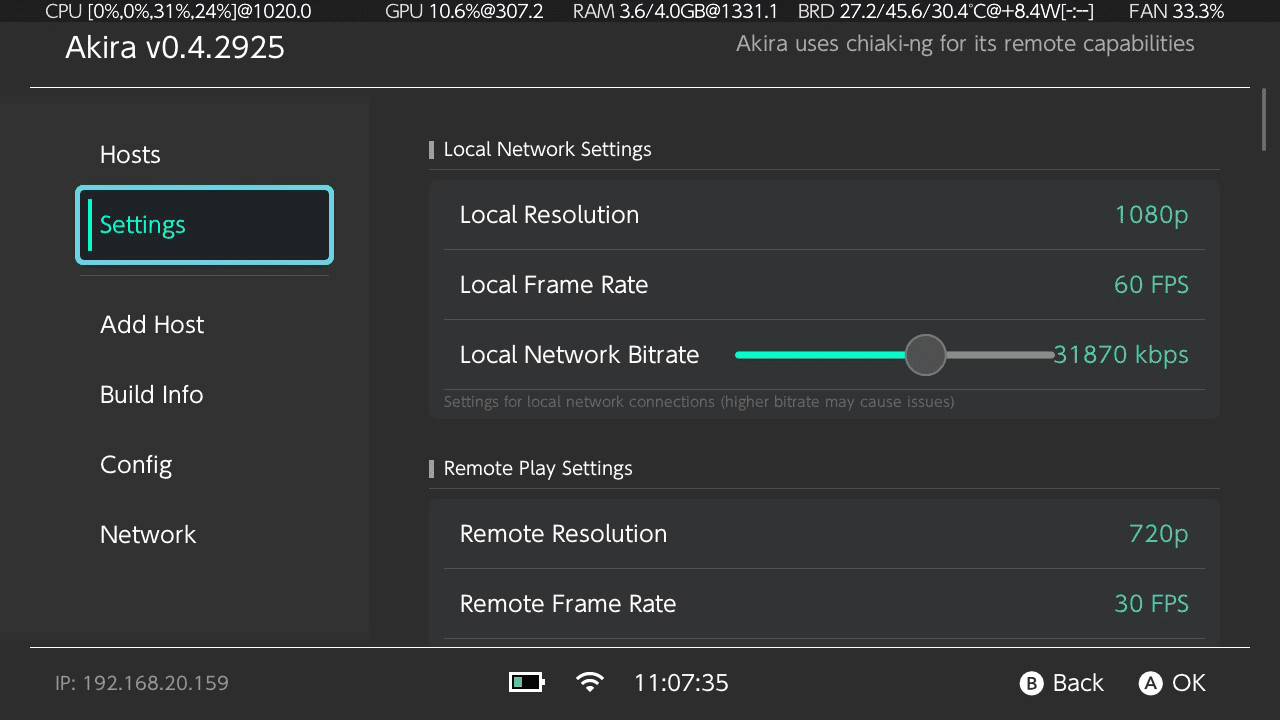Click the CPU usage overlay readout
1280x720 pixels.
coord(178,12)
